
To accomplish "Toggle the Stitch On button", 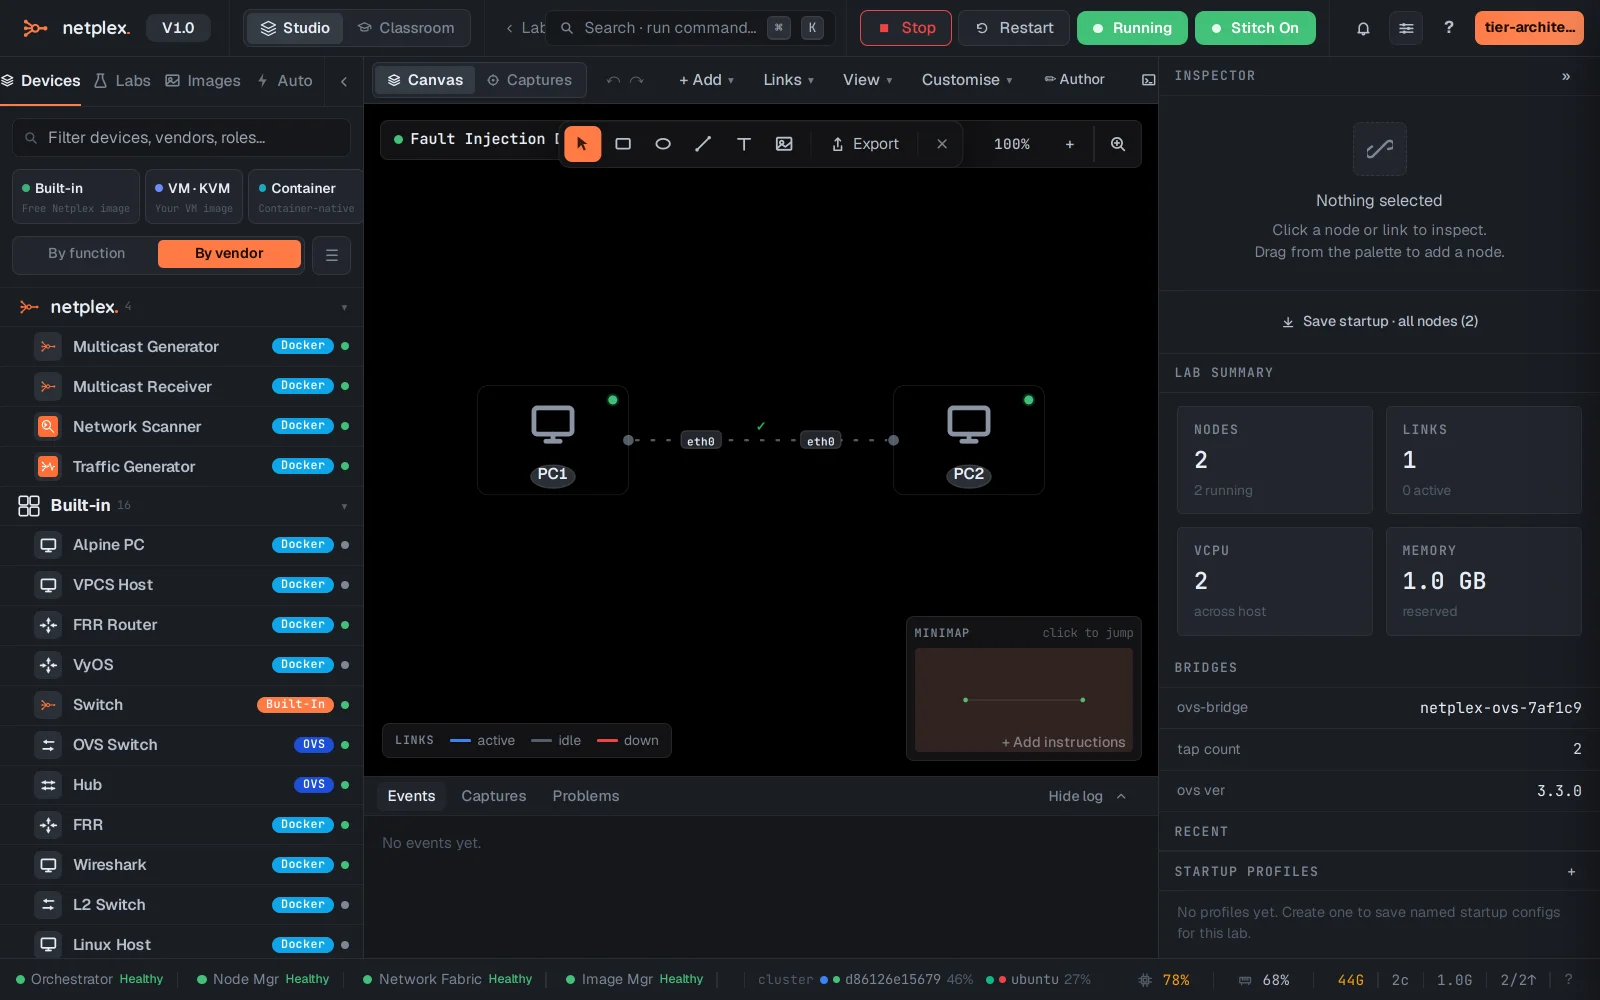I will coord(1255,28).
